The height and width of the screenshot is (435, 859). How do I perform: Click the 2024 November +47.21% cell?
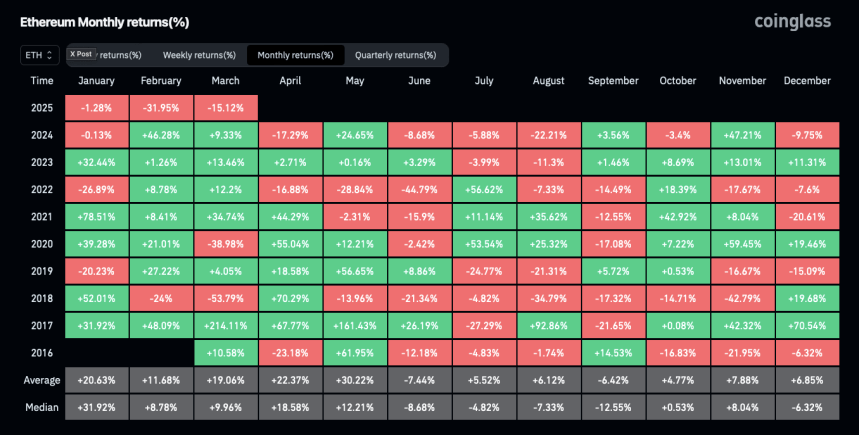(743, 134)
